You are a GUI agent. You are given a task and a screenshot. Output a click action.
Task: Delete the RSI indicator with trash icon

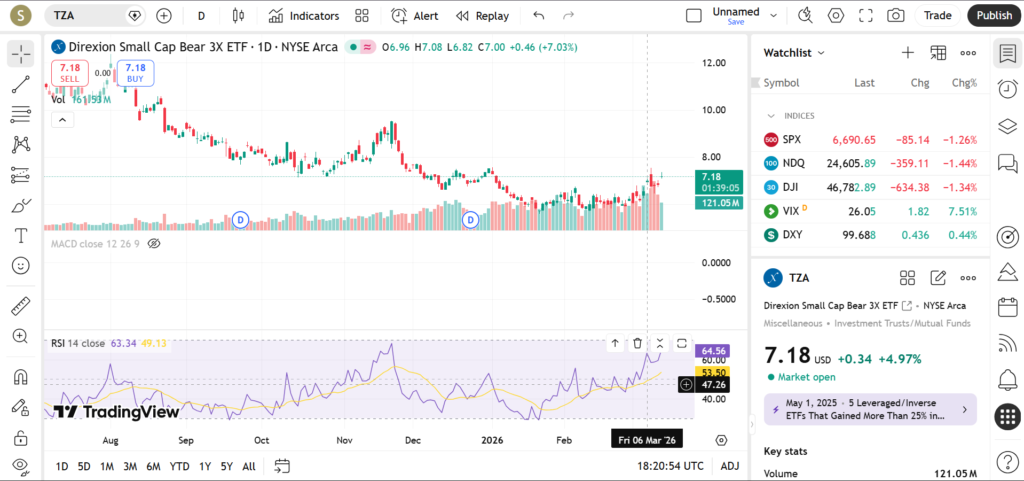click(x=638, y=343)
